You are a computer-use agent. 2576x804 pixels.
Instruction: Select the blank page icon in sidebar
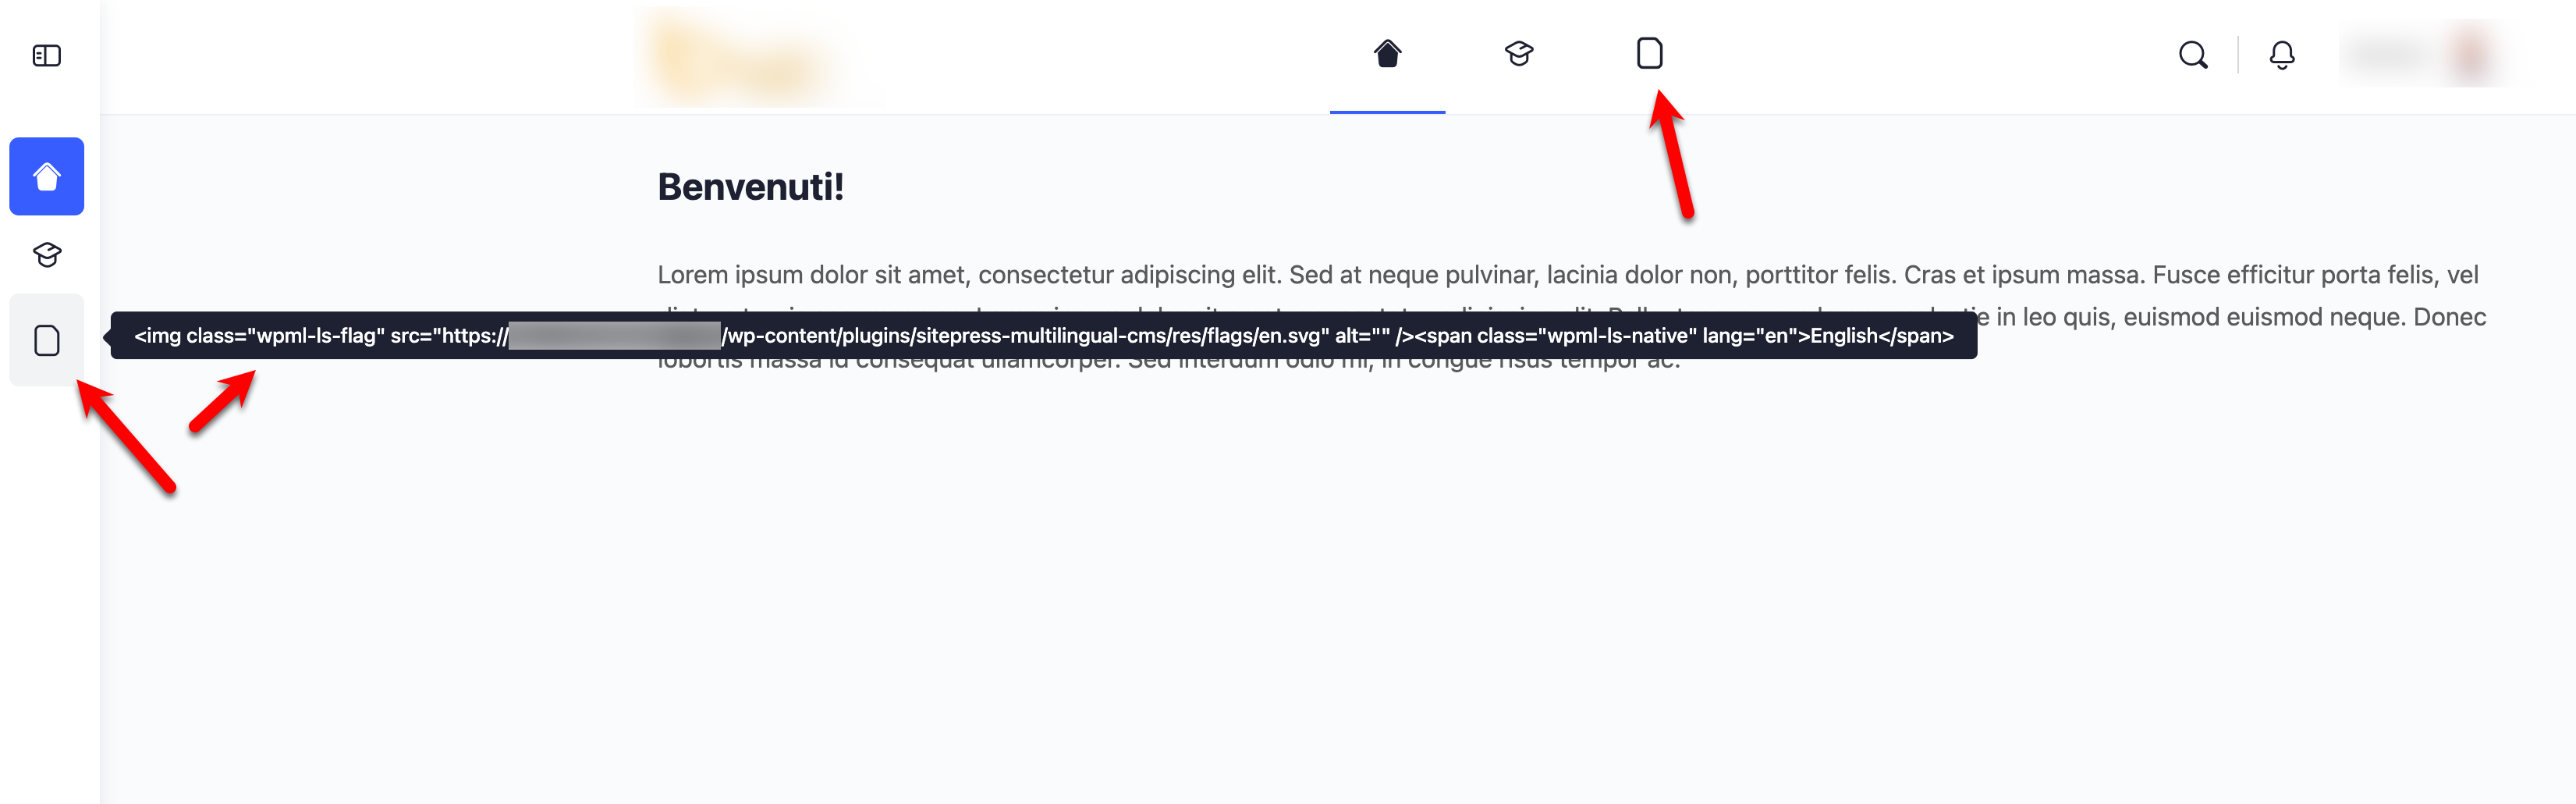[47, 340]
